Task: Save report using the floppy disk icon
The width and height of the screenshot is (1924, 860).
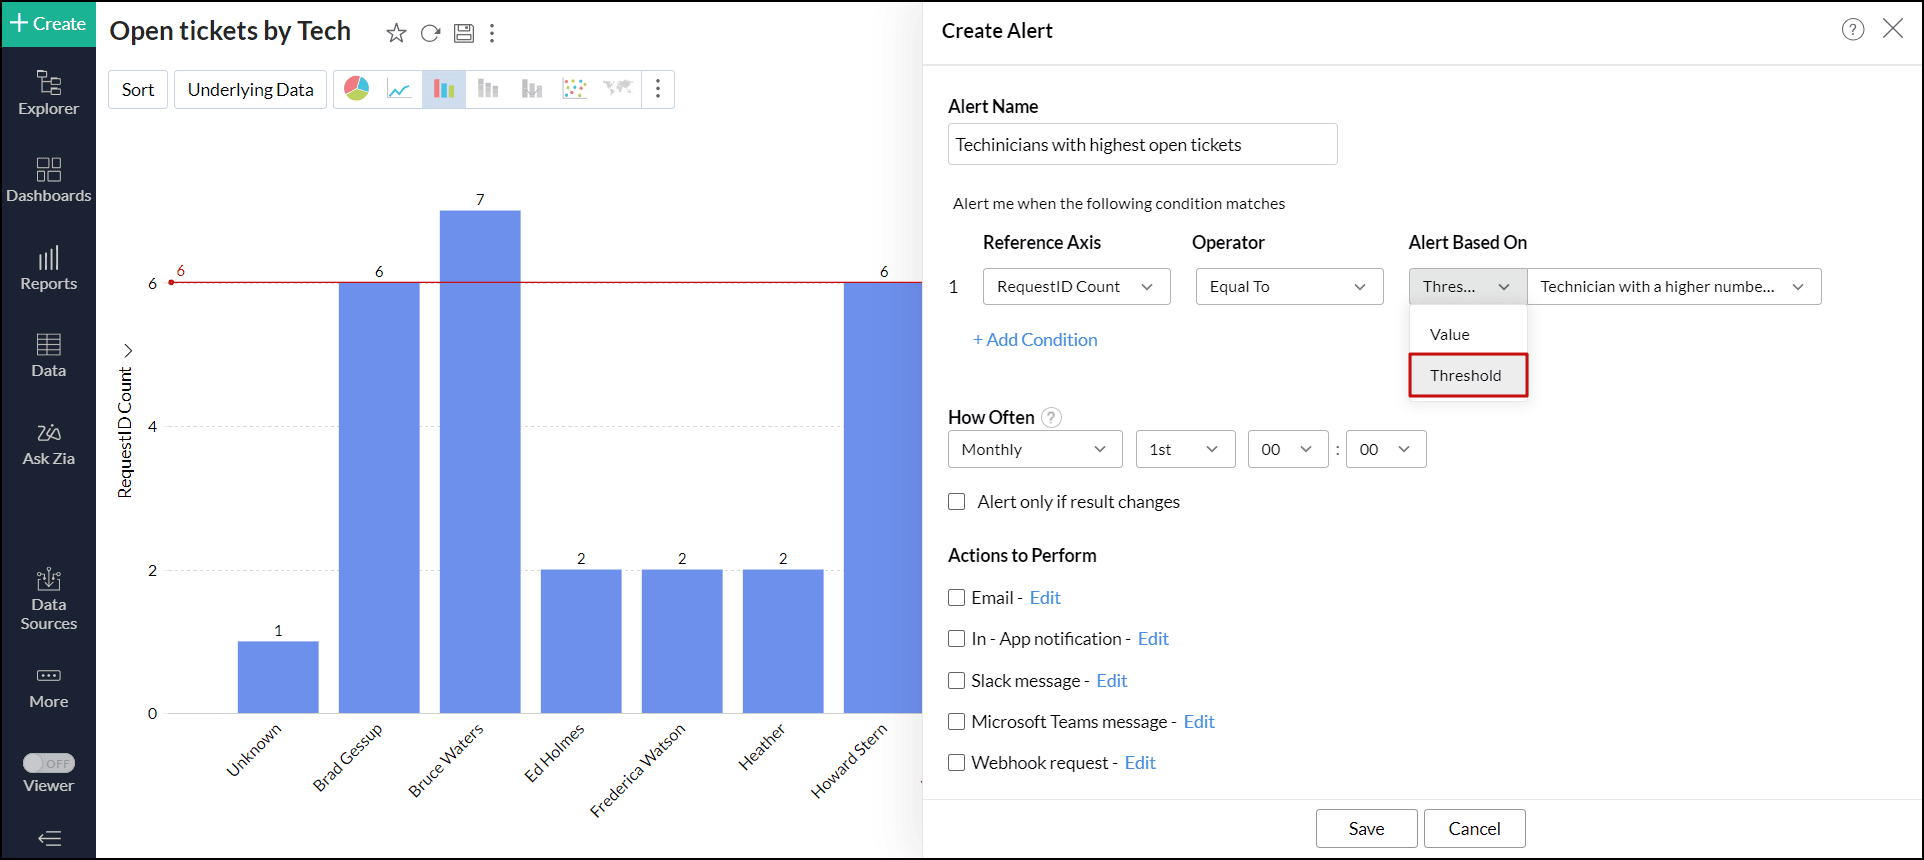Action: click(x=464, y=33)
